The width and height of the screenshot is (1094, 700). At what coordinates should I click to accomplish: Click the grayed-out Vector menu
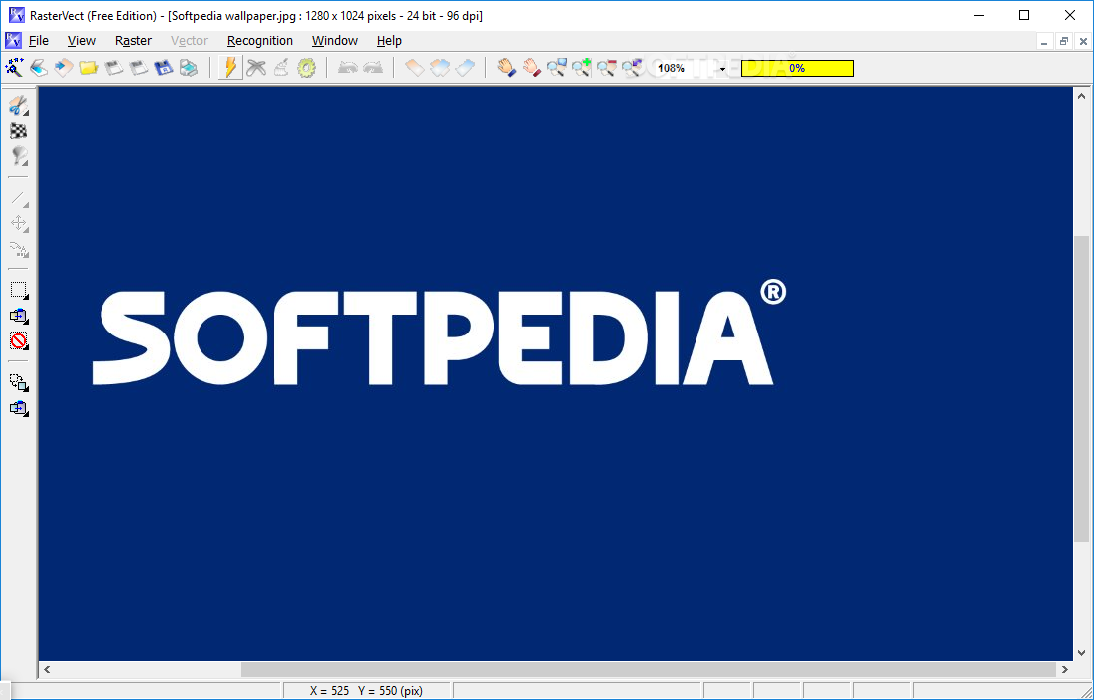click(x=189, y=40)
